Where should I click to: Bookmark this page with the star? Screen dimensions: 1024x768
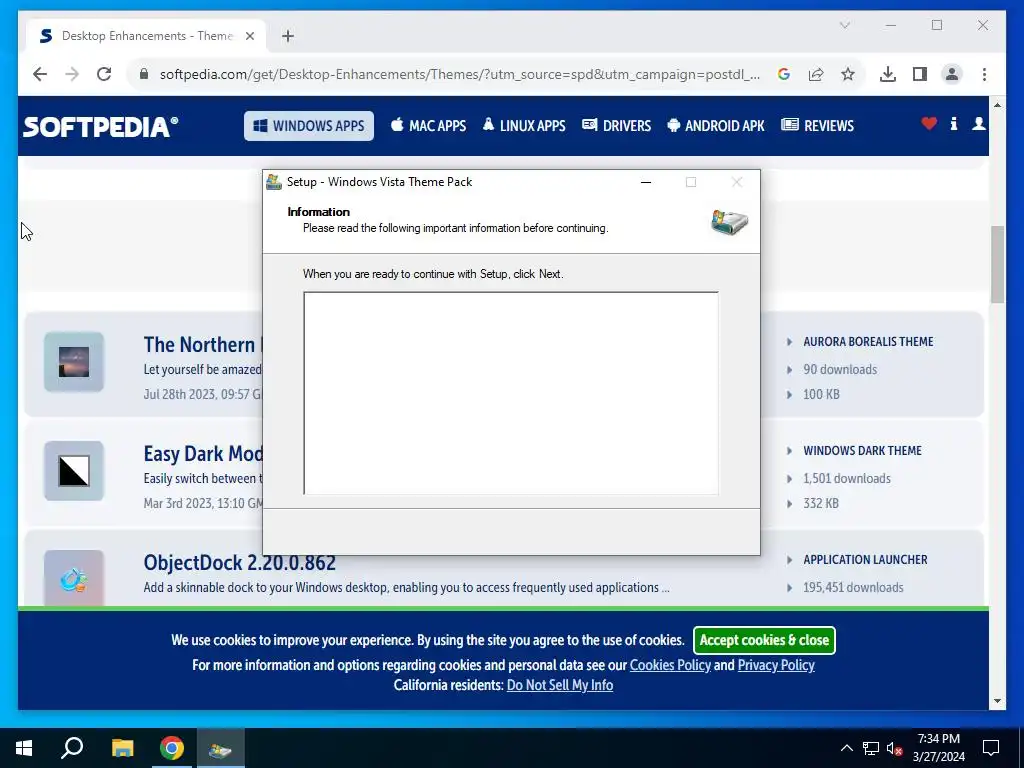pos(848,74)
